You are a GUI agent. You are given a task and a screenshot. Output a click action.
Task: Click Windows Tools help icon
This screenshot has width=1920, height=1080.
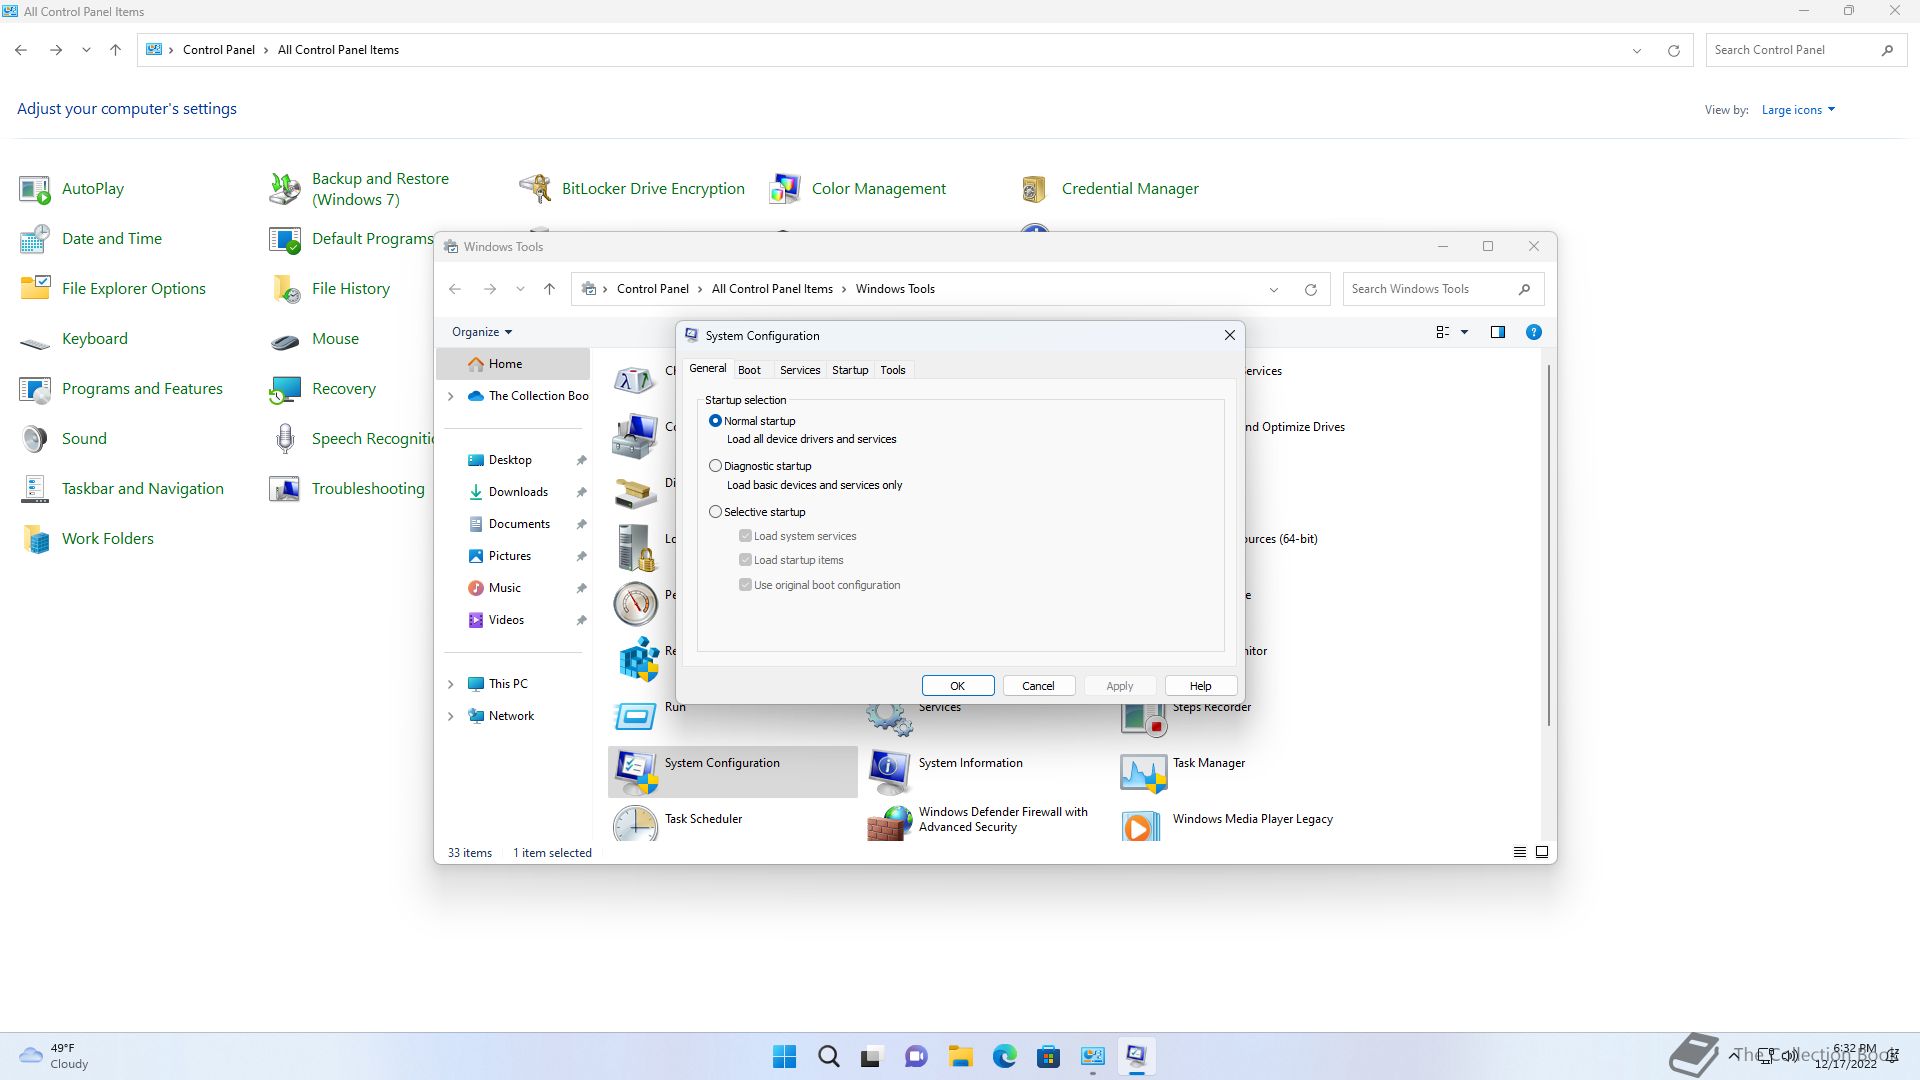tap(1533, 332)
